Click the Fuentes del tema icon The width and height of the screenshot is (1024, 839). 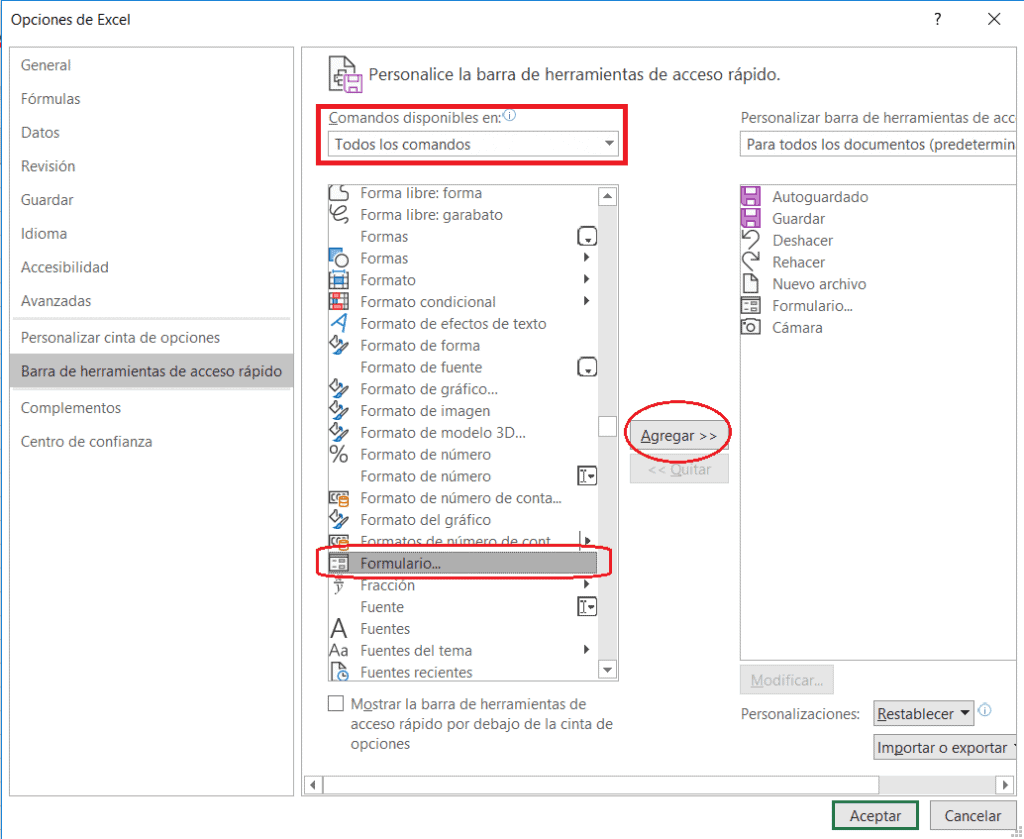338,650
